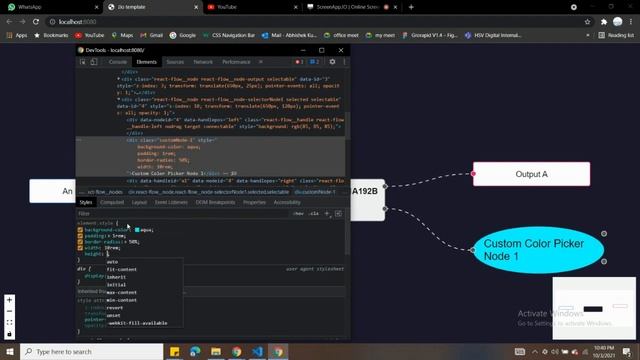Screen dimensions: 640x360
Task: Open the Properties pane tab
Action: point(254,202)
